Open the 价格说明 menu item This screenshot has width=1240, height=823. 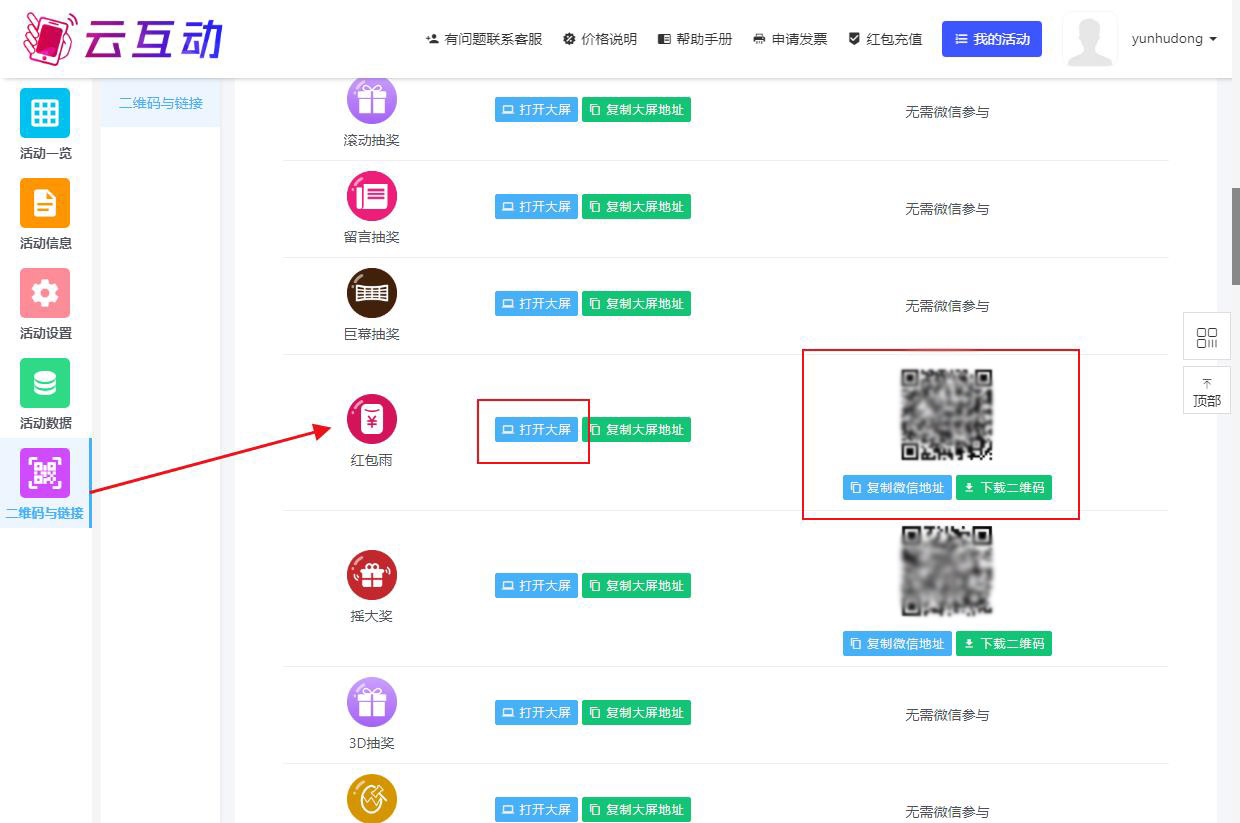point(600,39)
